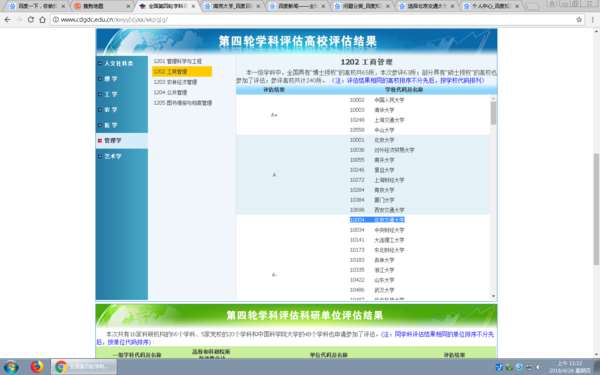Open the browser home page icon

click(42, 20)
